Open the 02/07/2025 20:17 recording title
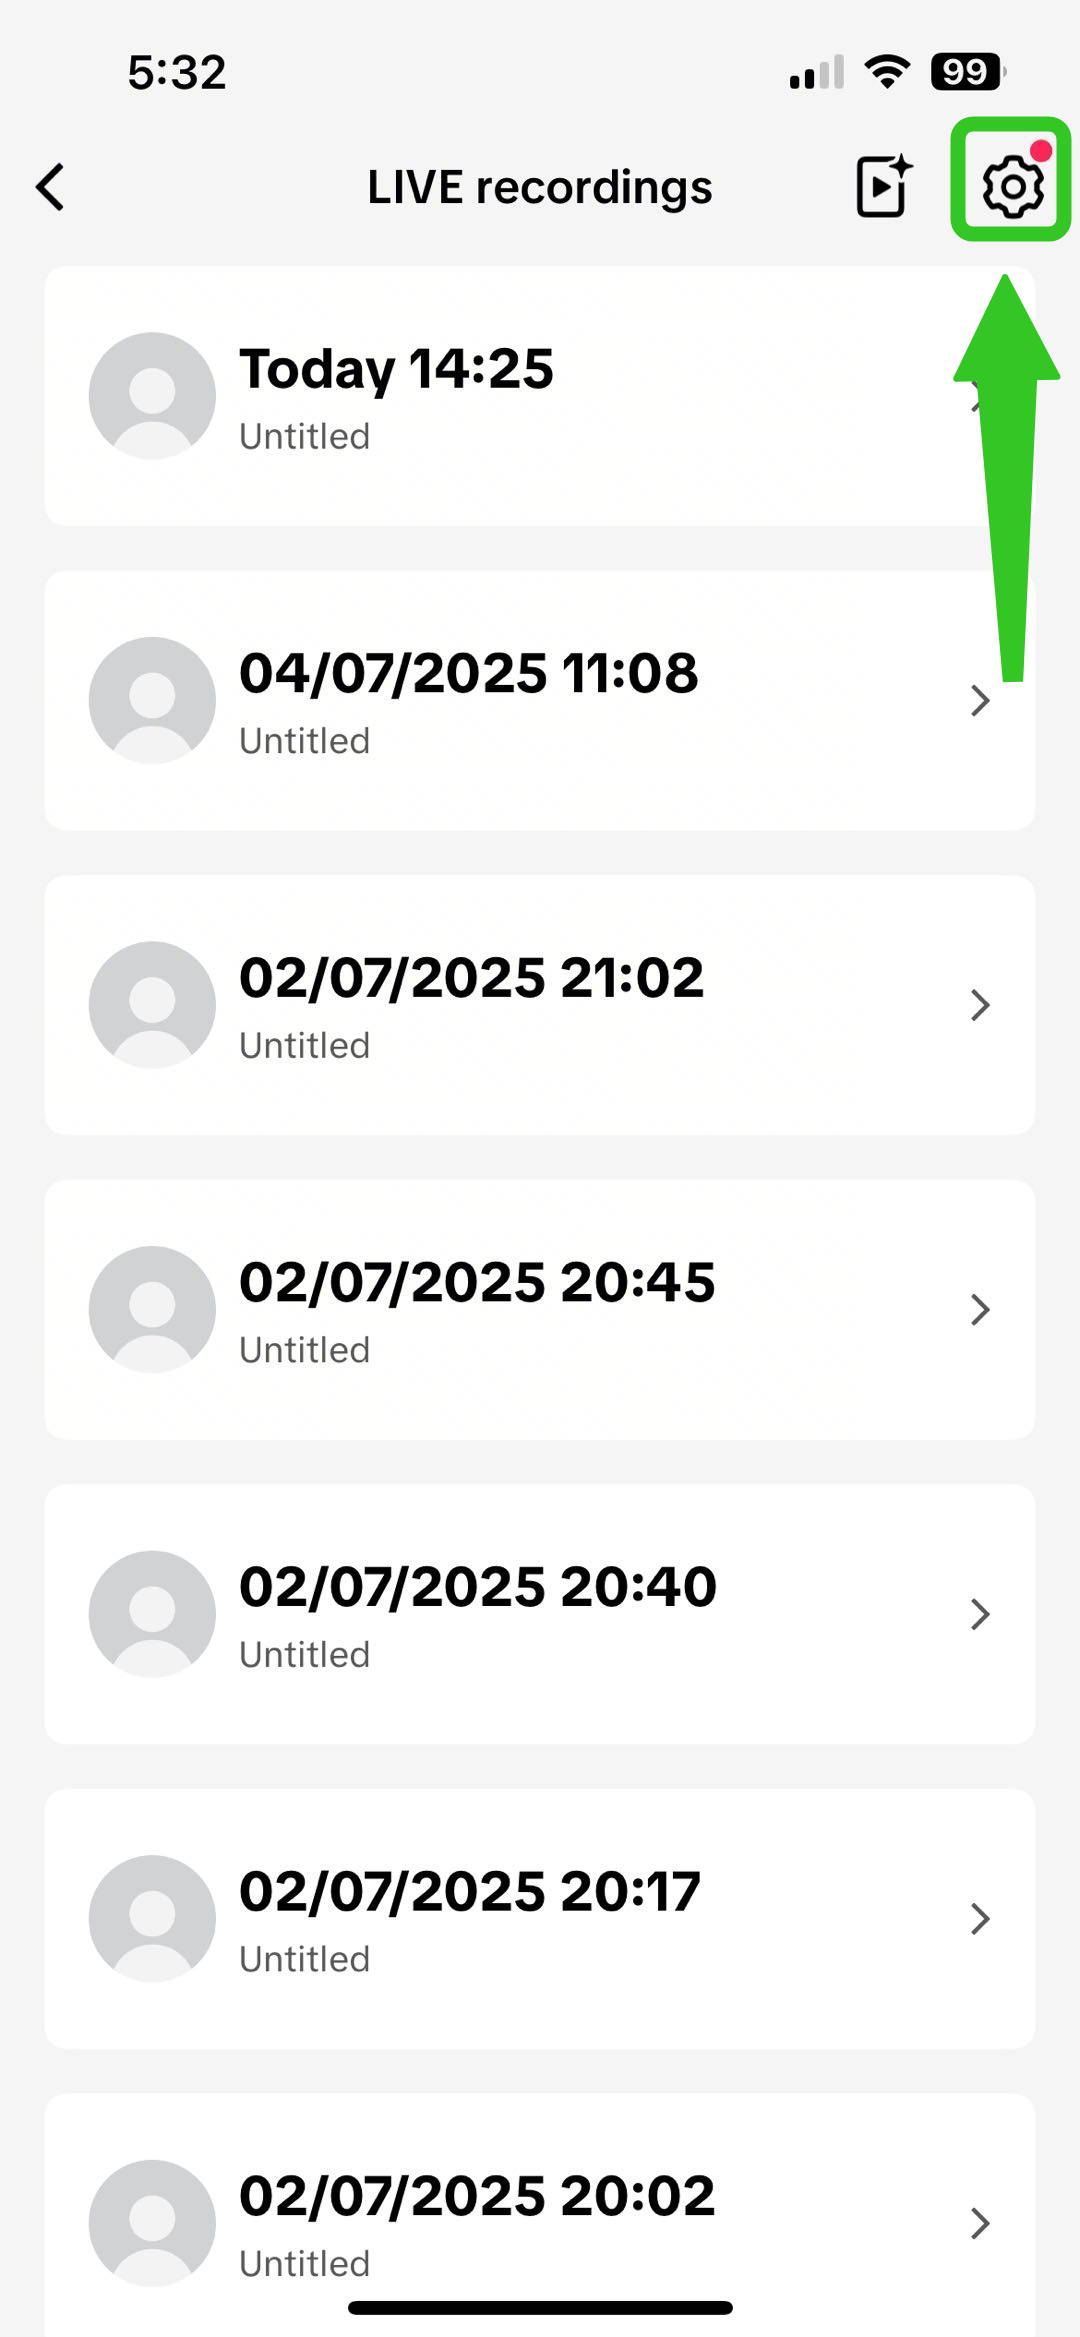Screen dimensions: 1080x2337 470,1891
